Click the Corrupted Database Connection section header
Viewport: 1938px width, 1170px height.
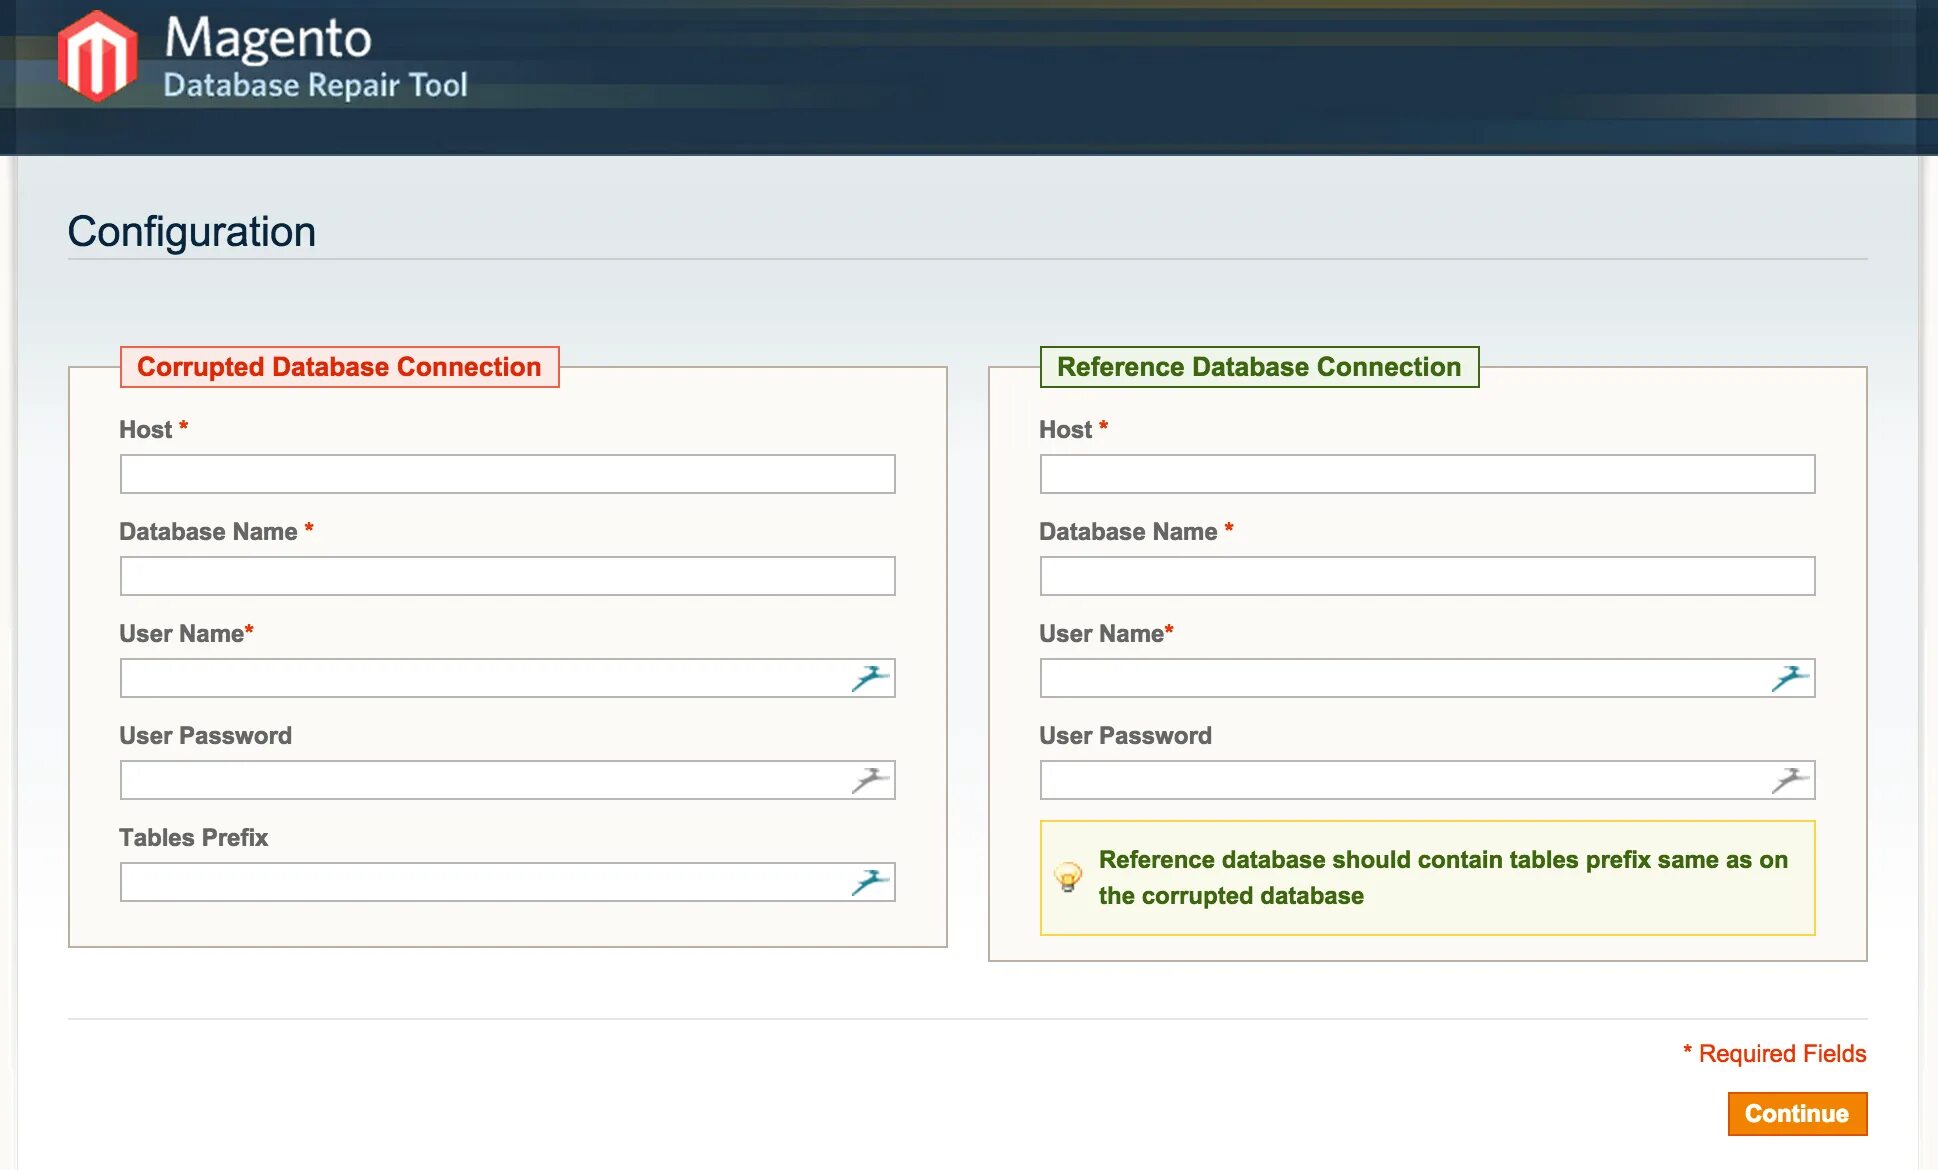341,367
